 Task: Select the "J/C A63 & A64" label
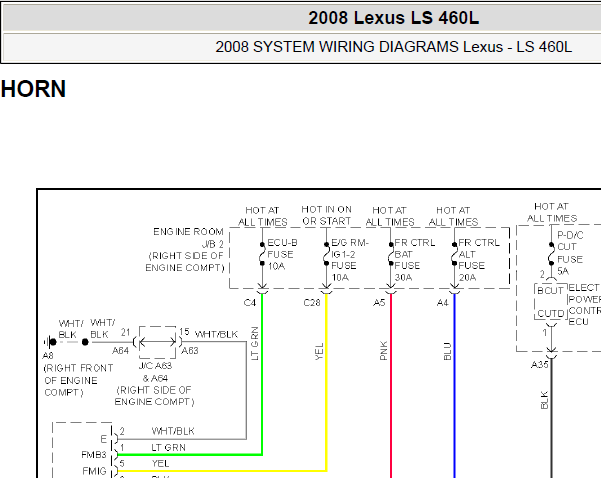tap(155, 372)
